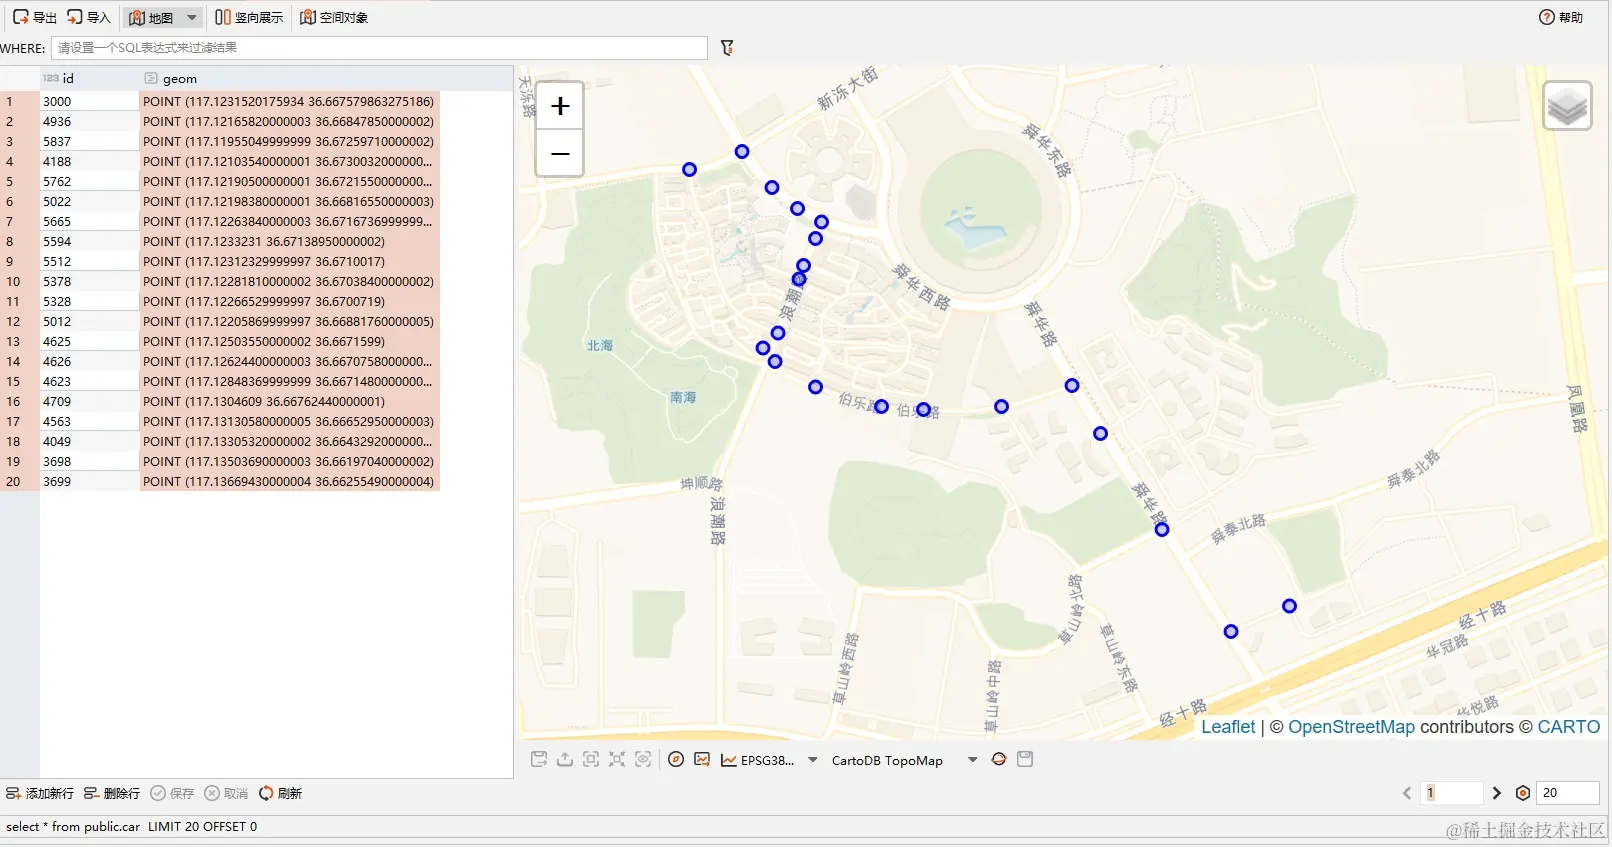Open the Leaflet attribution link
1612x847 pixels.
tap(1228, 727)
